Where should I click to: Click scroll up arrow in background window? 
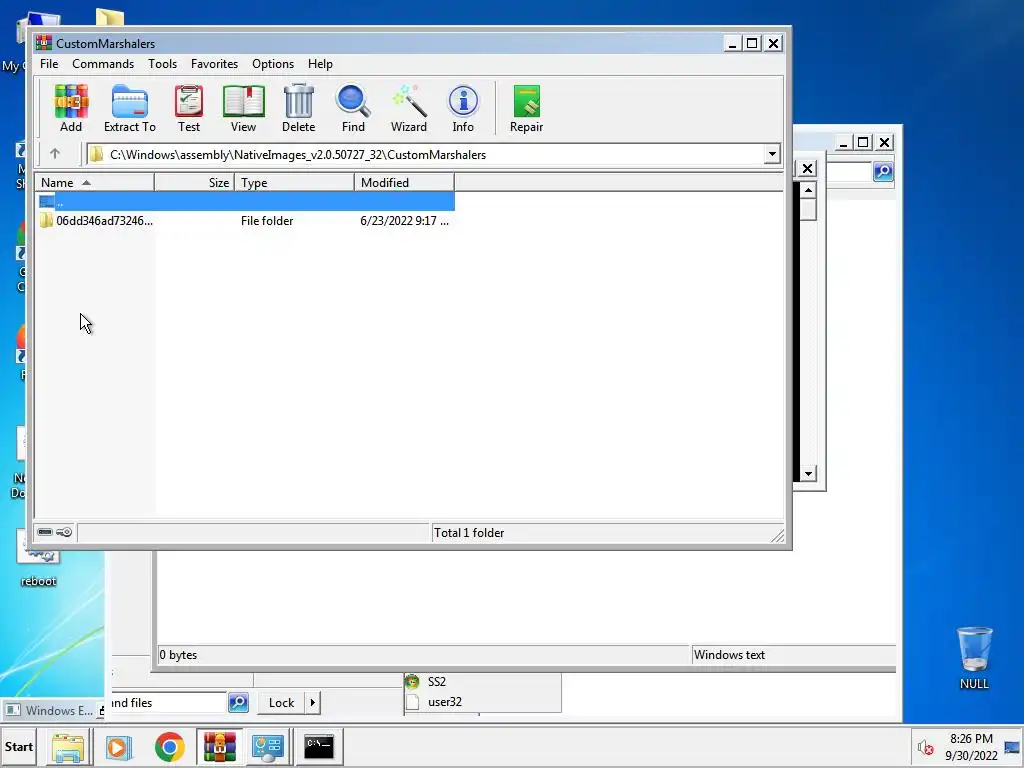[808, 190]
